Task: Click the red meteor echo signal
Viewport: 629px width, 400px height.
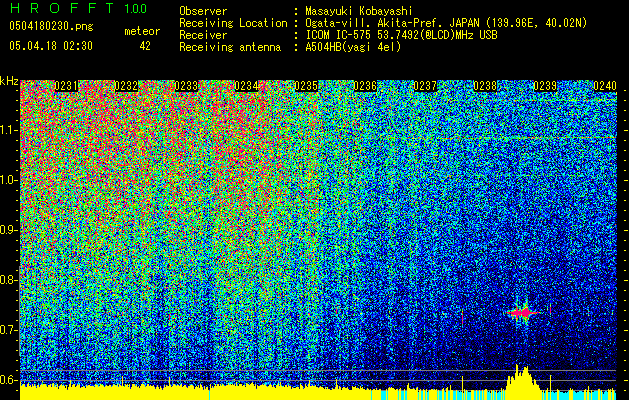Action: pos(523,312)
